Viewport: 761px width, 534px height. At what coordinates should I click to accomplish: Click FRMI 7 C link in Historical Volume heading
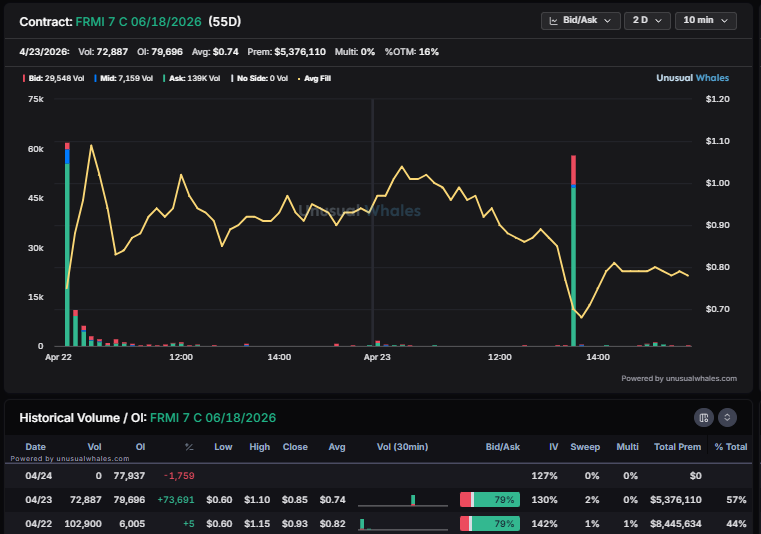(213, 418)
